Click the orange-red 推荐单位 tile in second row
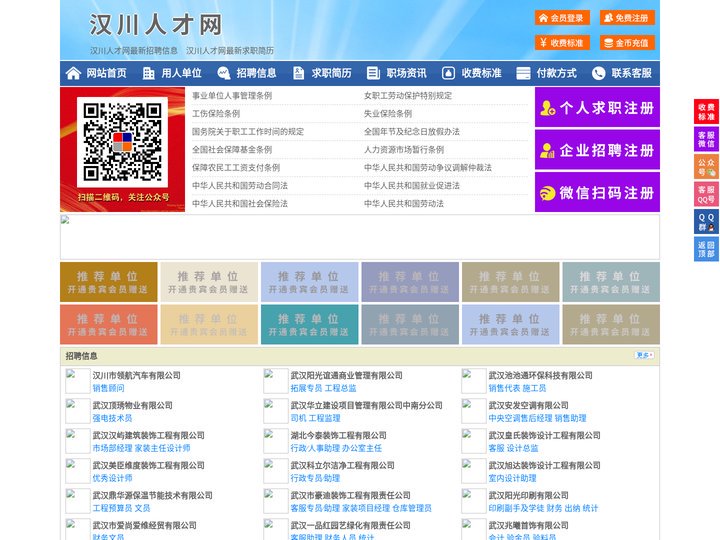Screen dimensions: 720x540 click(109, 325)
